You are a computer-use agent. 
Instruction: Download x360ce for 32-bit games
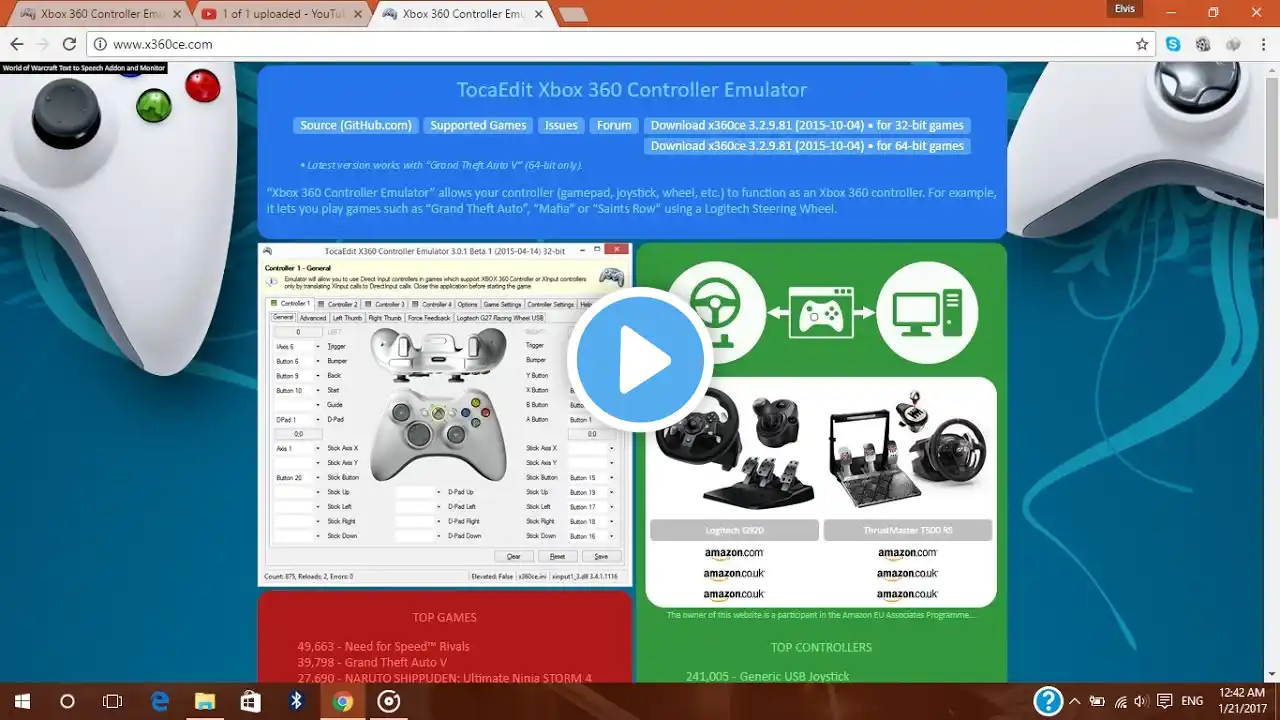point(807,125)
